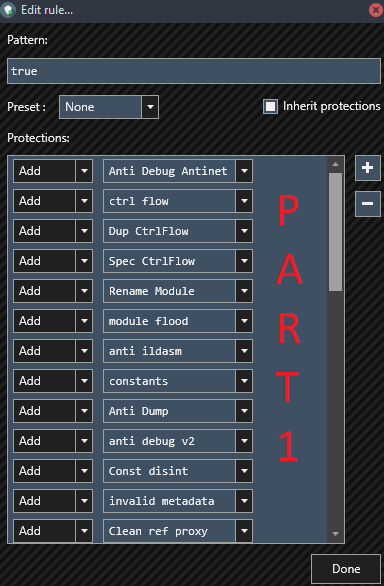
Task: Open Add action dropdown for ctrl flow
Action: (53, 201)
